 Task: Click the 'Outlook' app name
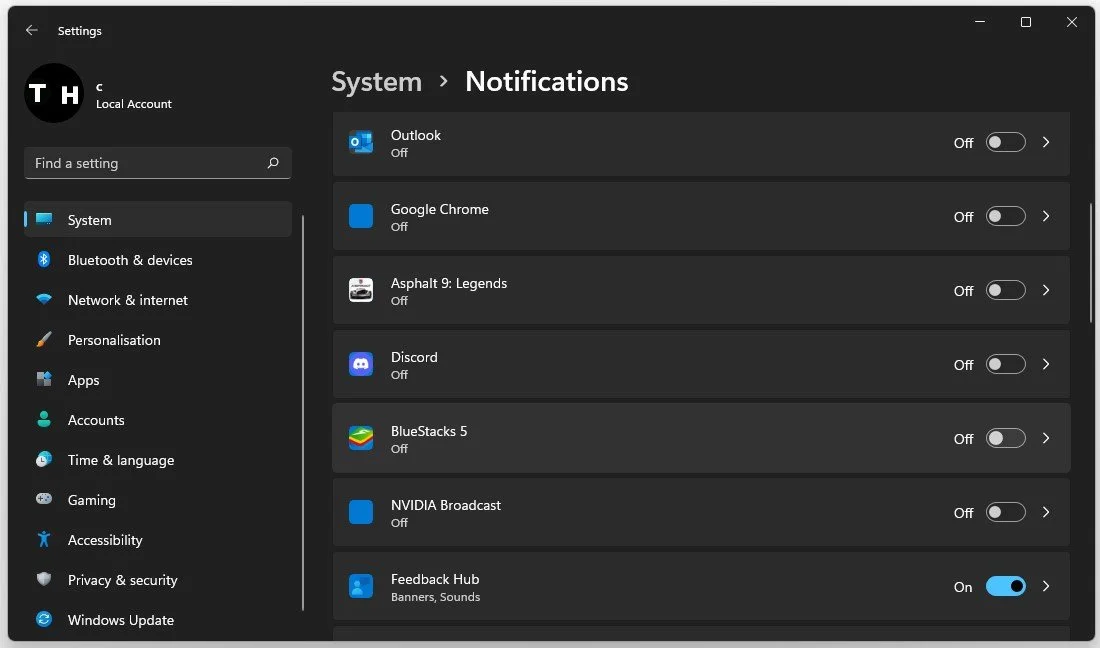[415, 135]
